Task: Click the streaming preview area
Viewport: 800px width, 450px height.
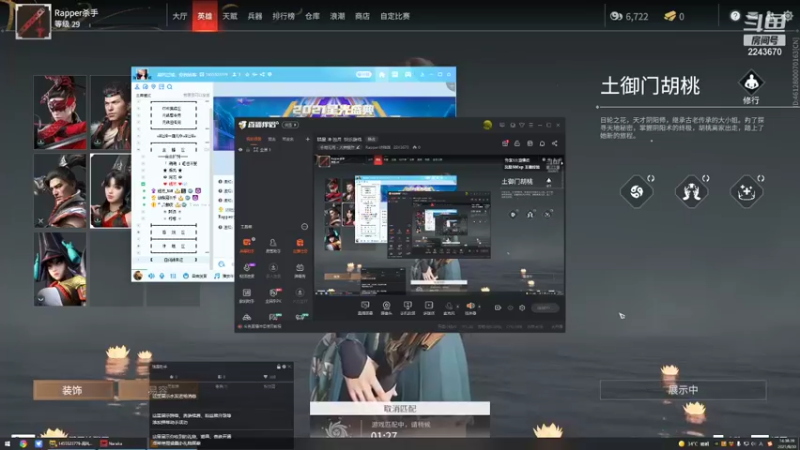Action: pyautogui.click(x=439, y=224)
